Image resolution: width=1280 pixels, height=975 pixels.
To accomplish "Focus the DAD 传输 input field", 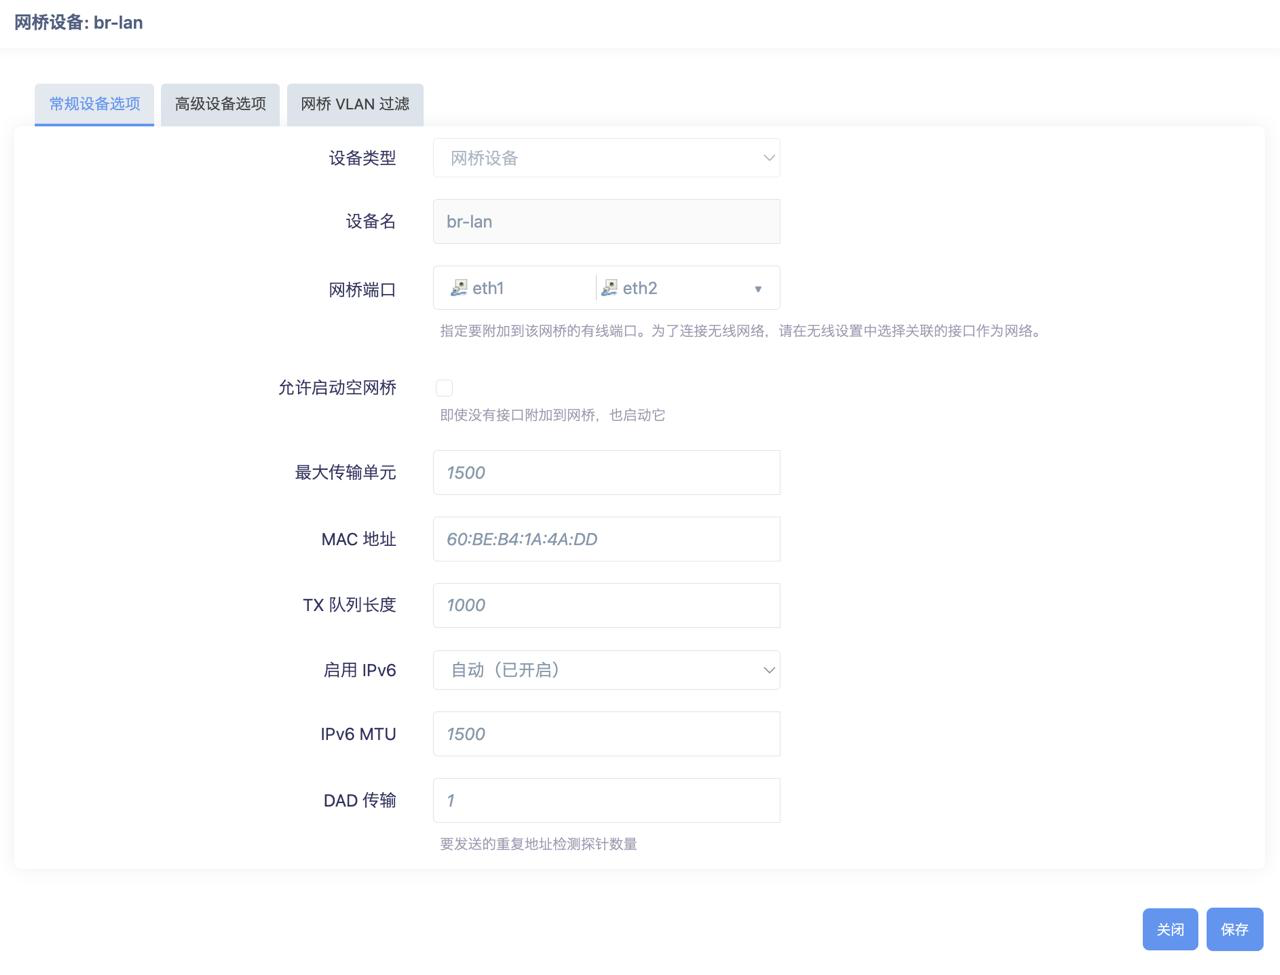I will pos(606,800).
